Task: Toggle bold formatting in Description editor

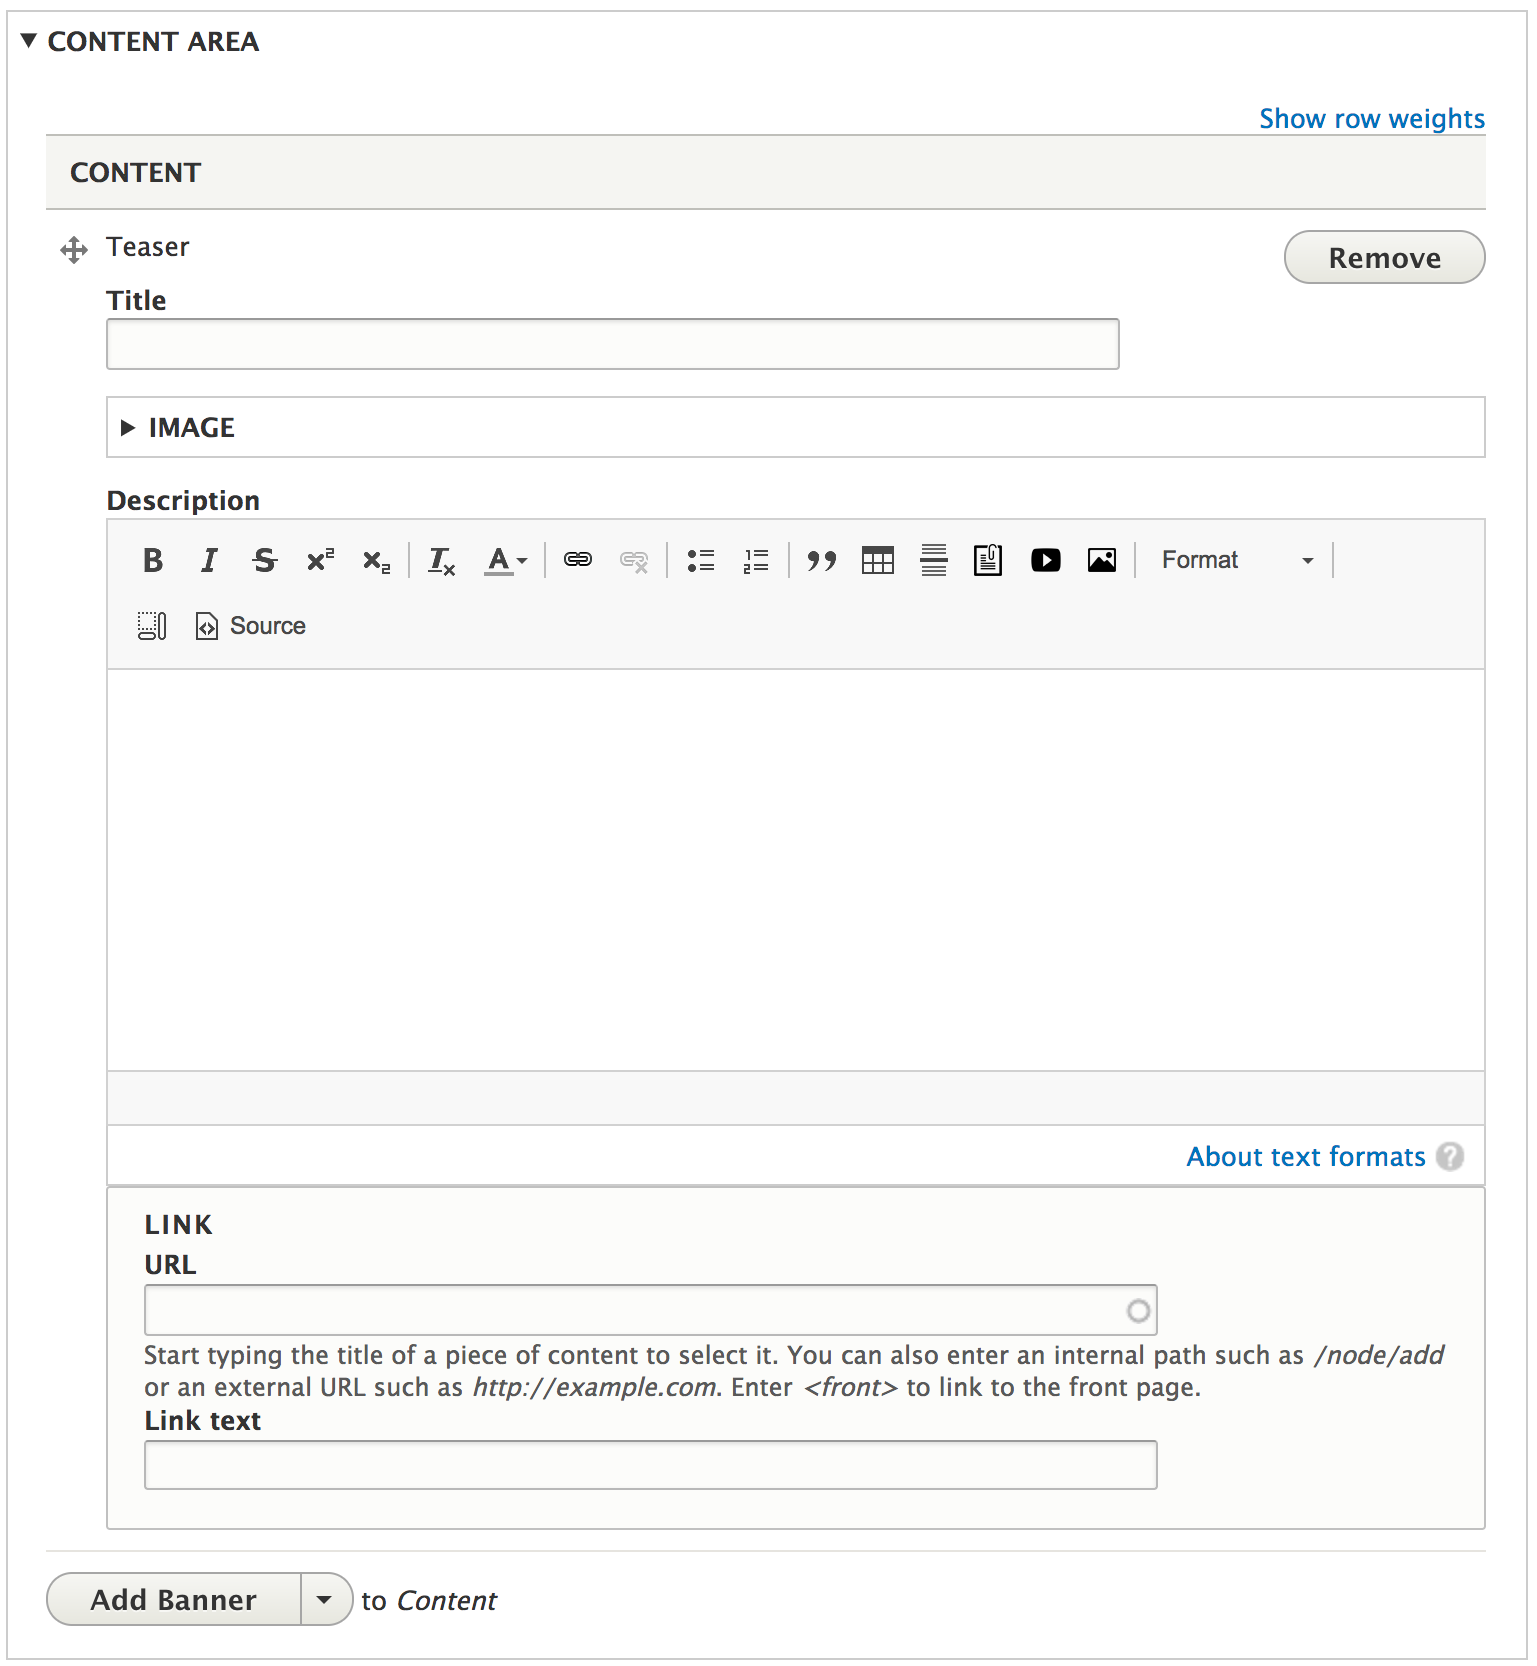Action: pyautogui.click(x=153, y=560)
